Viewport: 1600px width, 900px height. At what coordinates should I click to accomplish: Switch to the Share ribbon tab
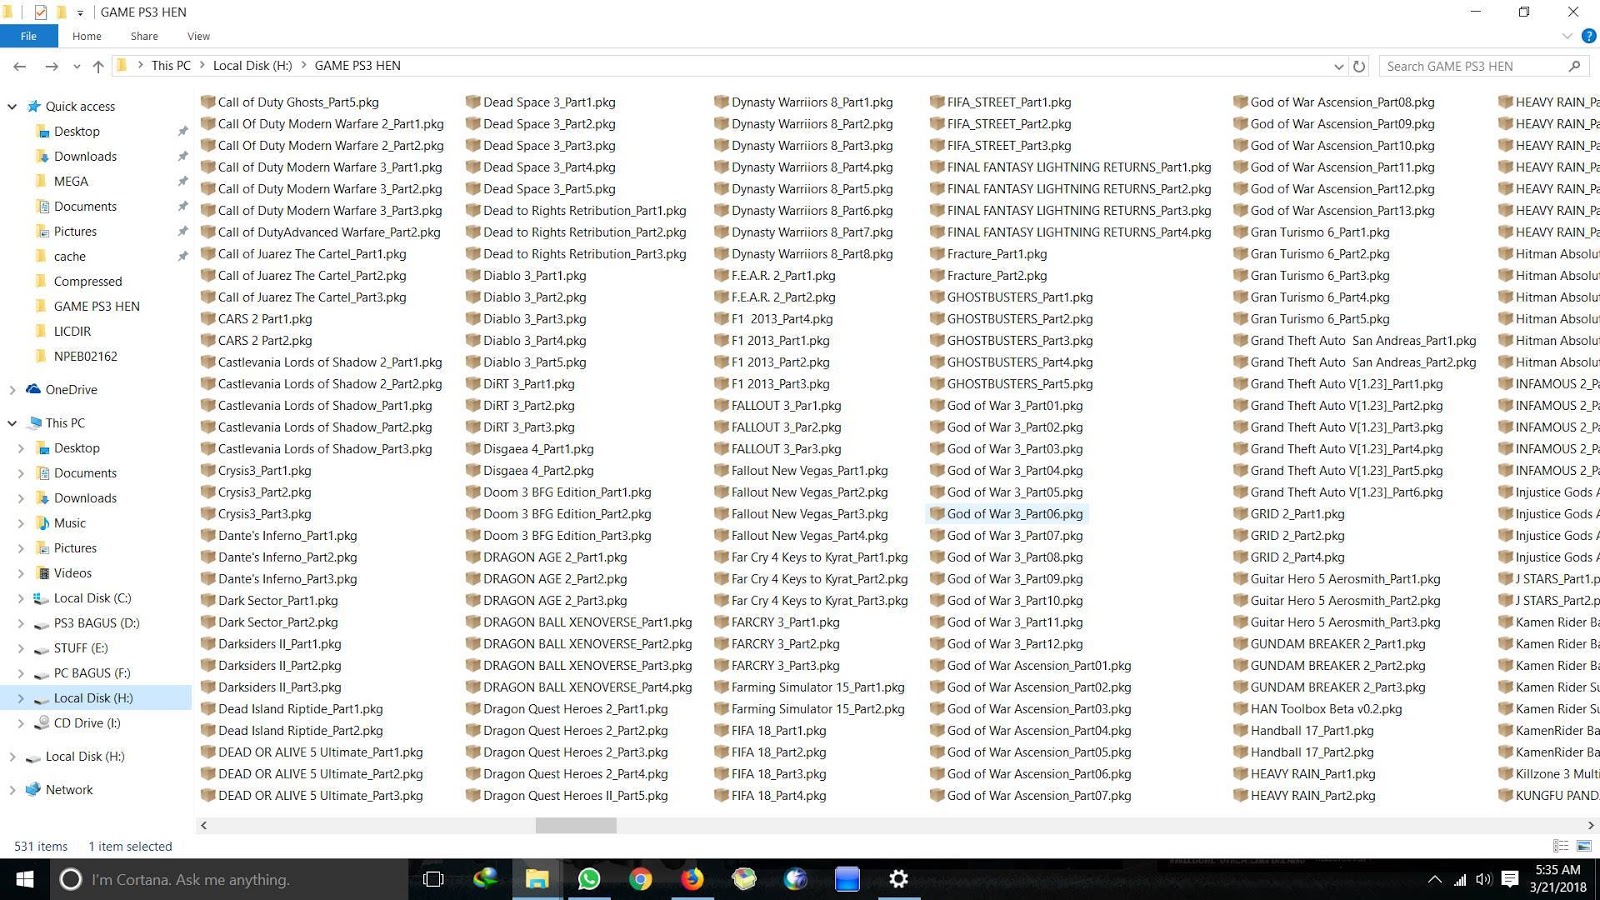point(144,36)
